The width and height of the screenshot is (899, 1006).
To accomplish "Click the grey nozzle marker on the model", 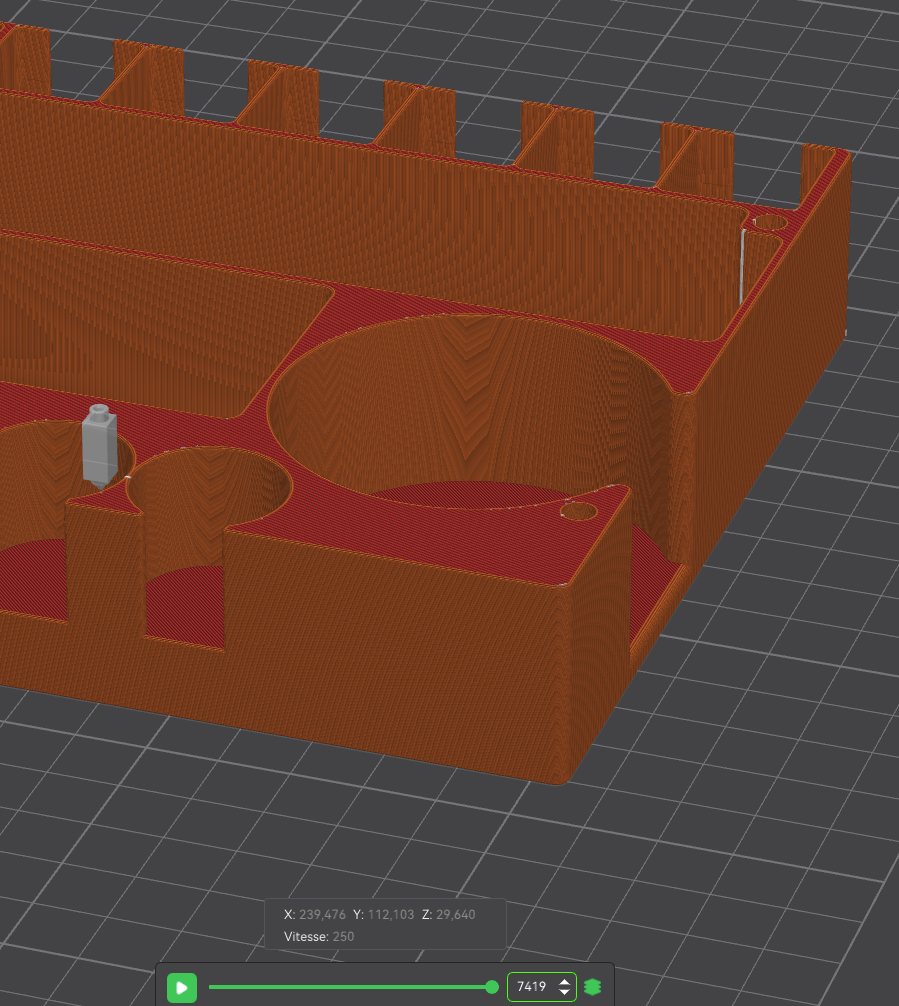I will pyautogui.click(x=99, y=447).
